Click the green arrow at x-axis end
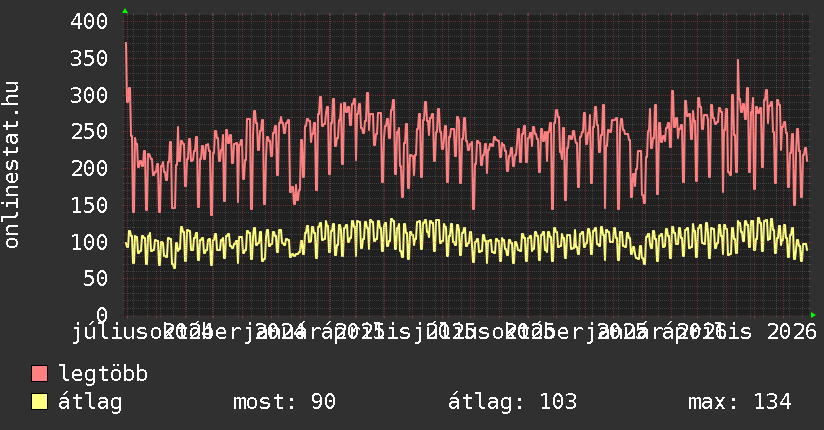The image size is (824, 430). tap(813, 315)
